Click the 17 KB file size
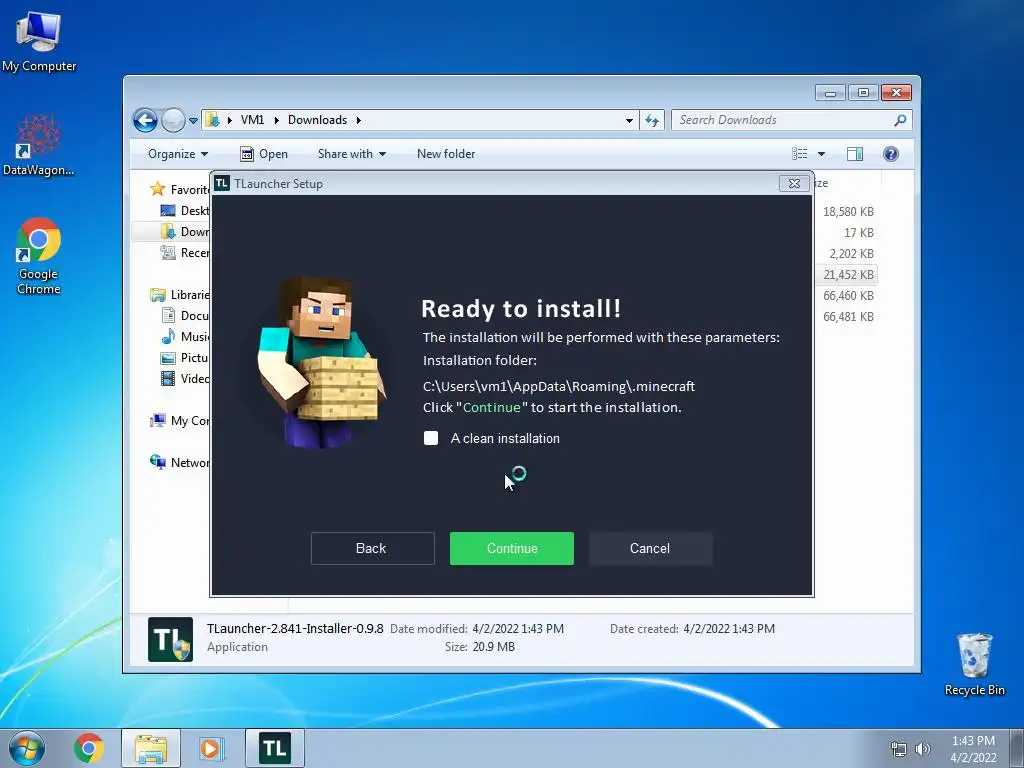Image resolution: width=1024 pixels, height=768 pixels. [x=858, y=232]
